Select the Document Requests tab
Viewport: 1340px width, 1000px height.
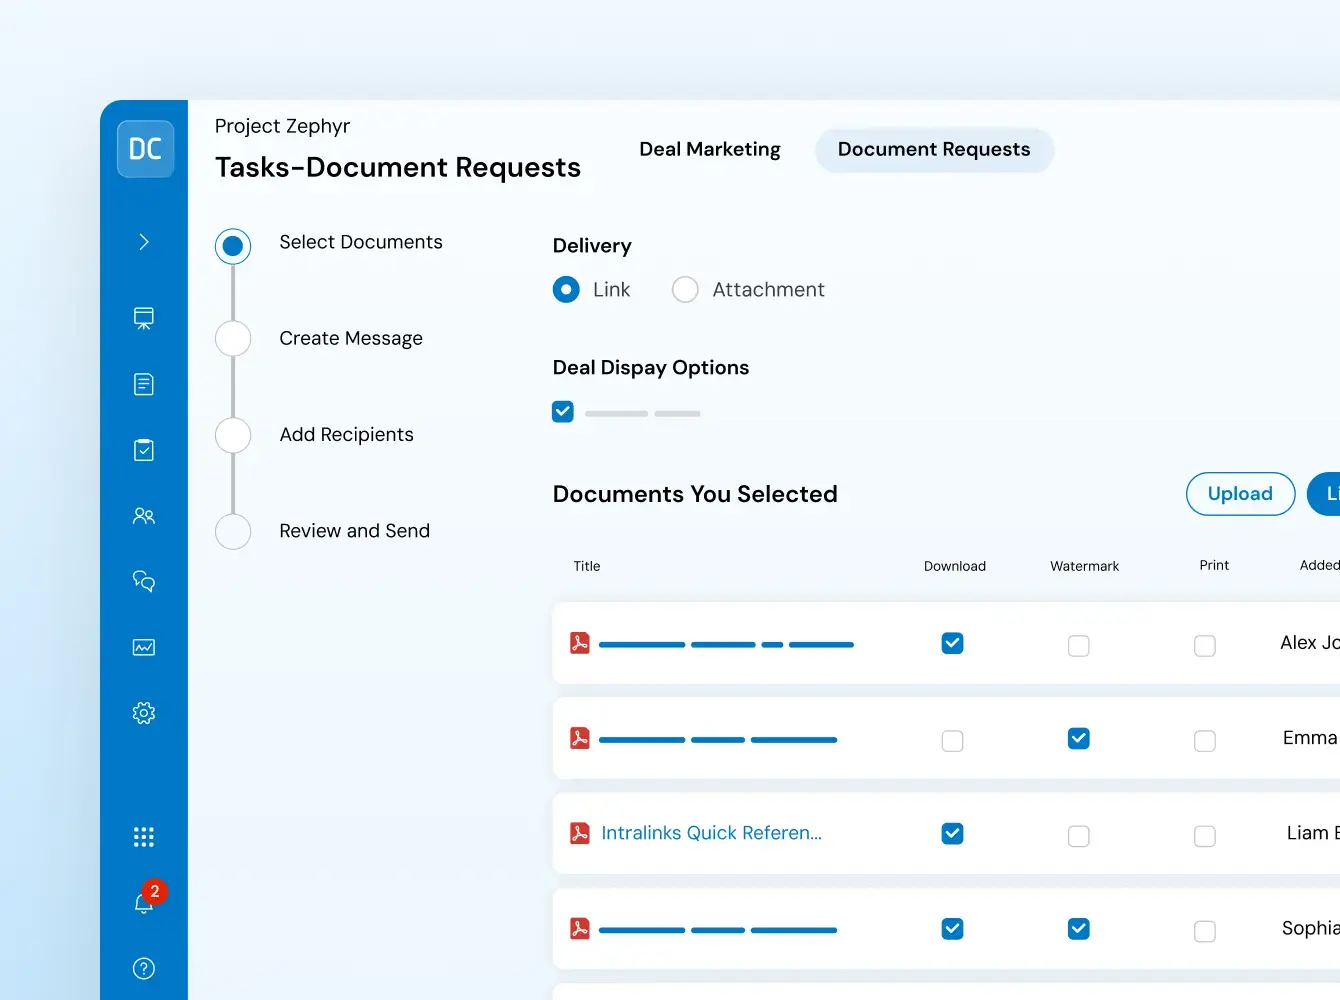(x=933, y=150)
